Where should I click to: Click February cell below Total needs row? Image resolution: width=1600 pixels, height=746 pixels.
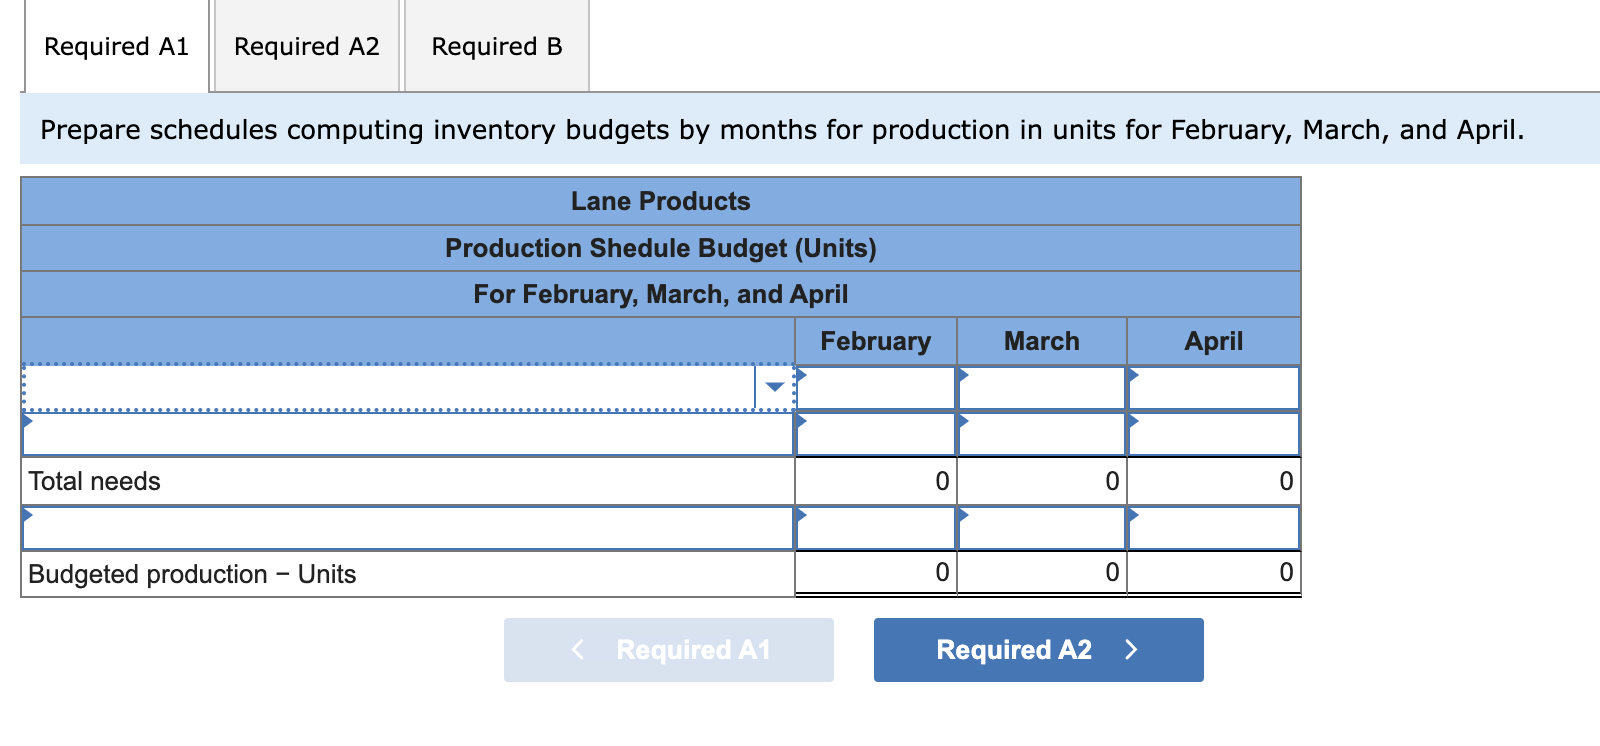point(876,528)
